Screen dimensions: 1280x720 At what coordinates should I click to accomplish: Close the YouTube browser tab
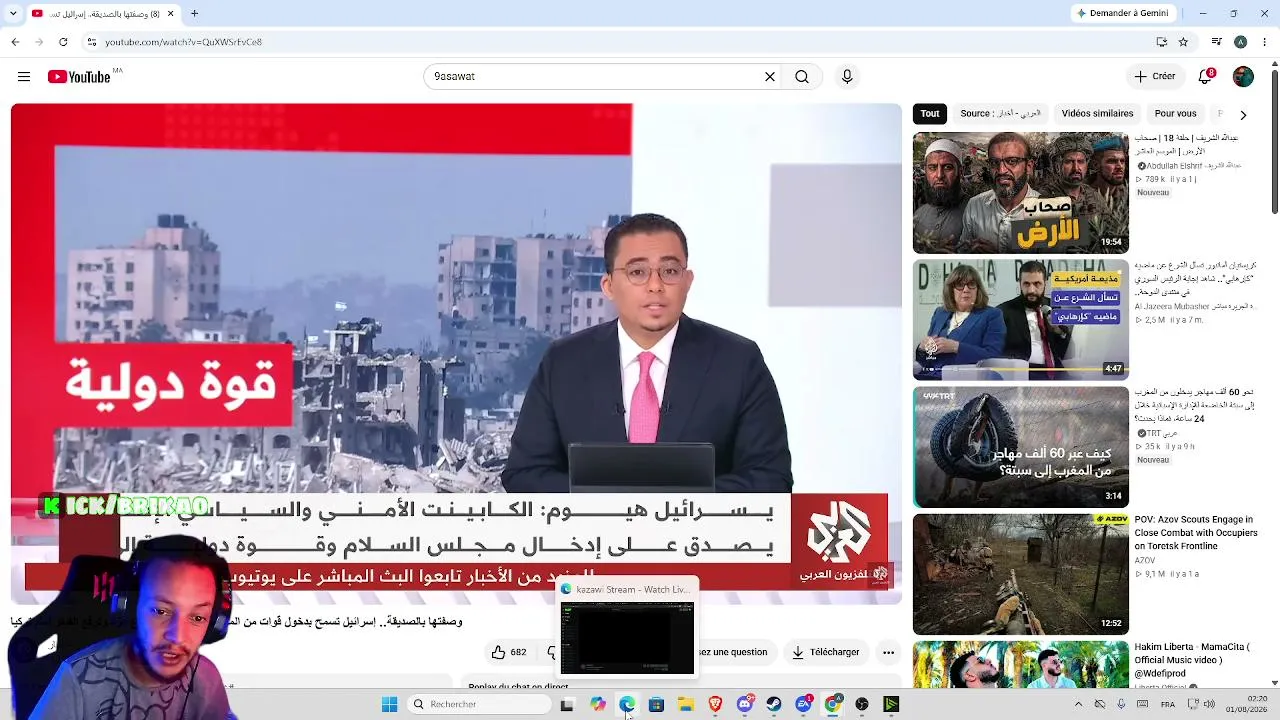point(170,14)
